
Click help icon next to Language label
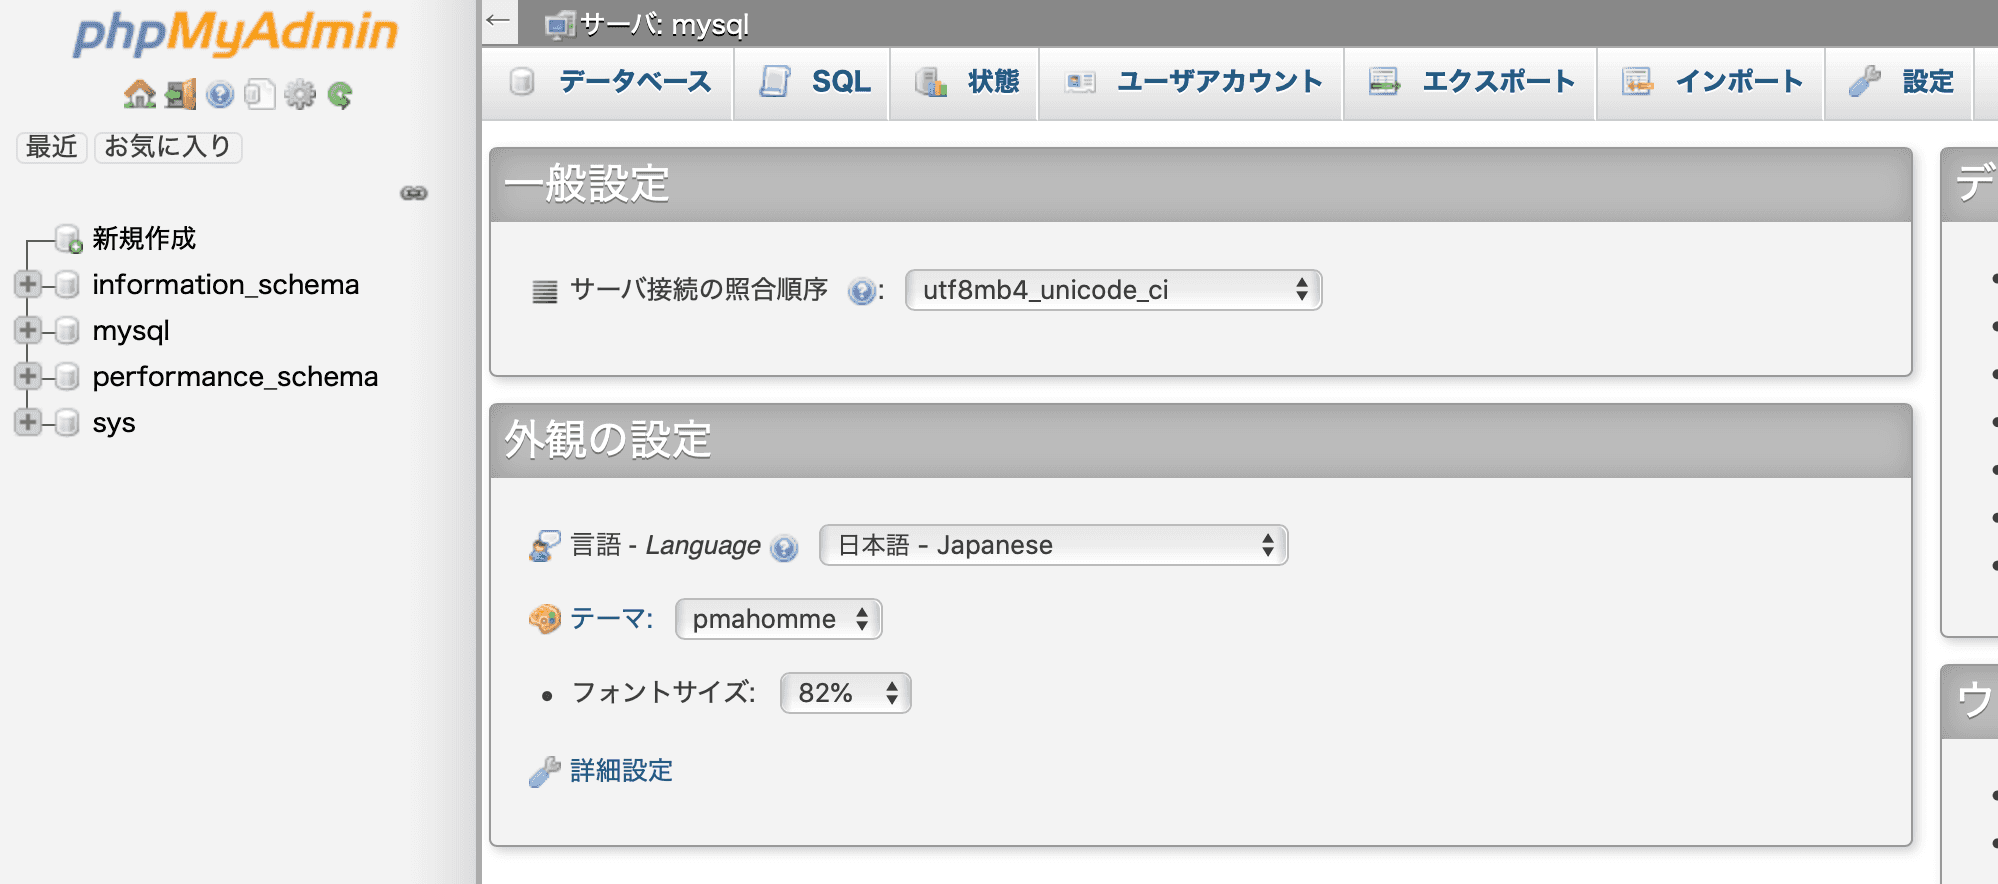tap(785, 547)
